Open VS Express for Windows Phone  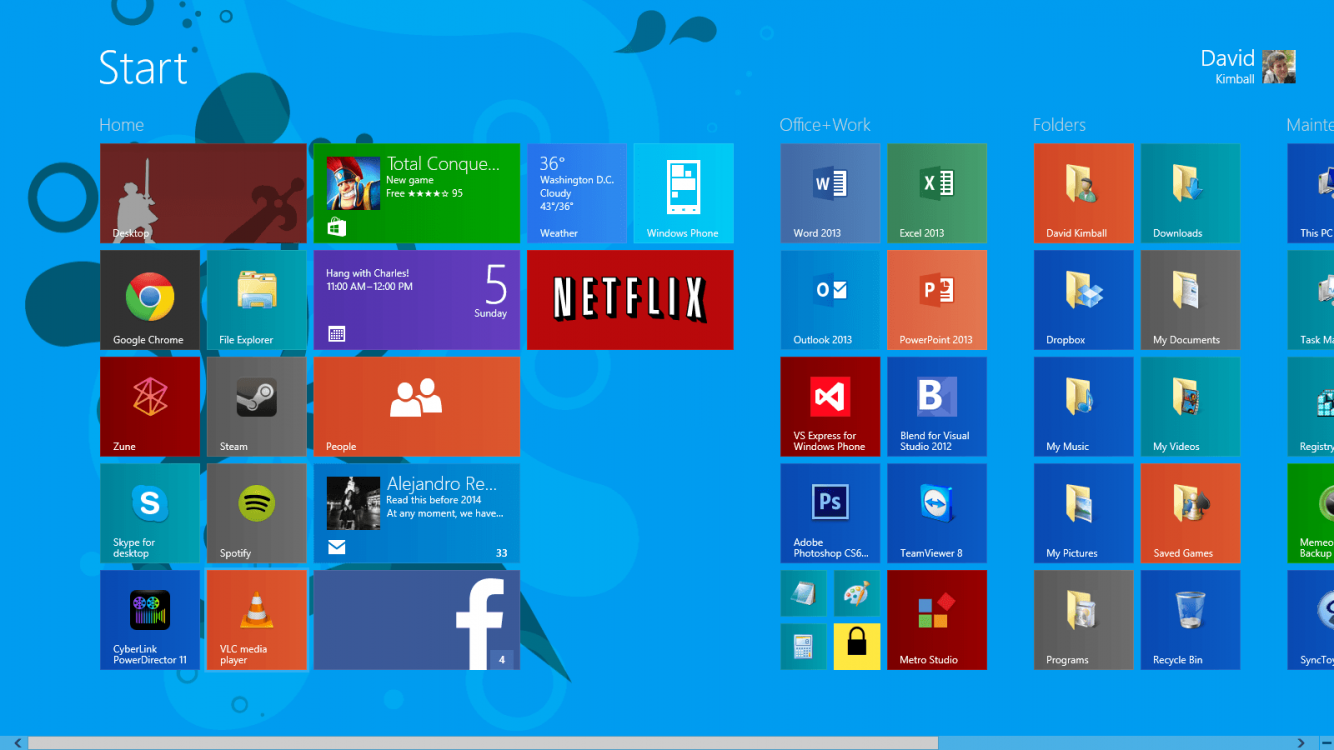(831, 407)
